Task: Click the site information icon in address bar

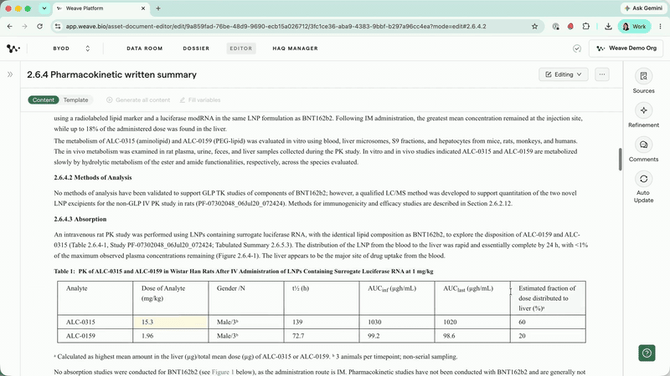Action: click(57, 26)
